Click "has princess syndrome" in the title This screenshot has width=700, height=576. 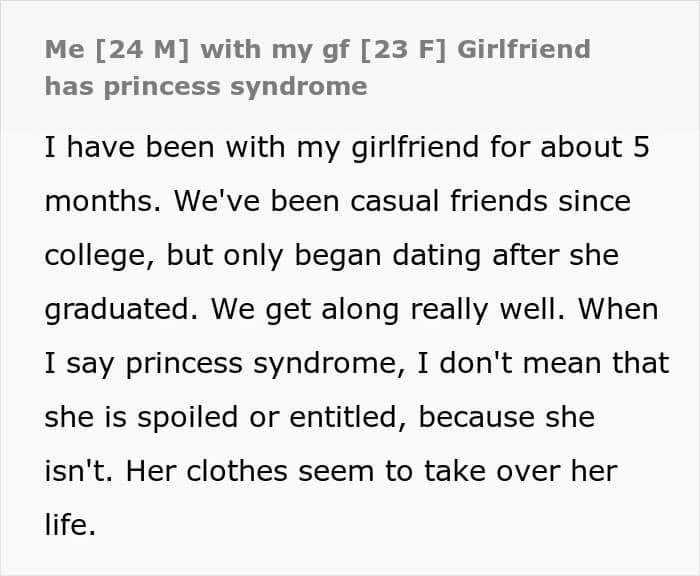(x=205, y=86)
